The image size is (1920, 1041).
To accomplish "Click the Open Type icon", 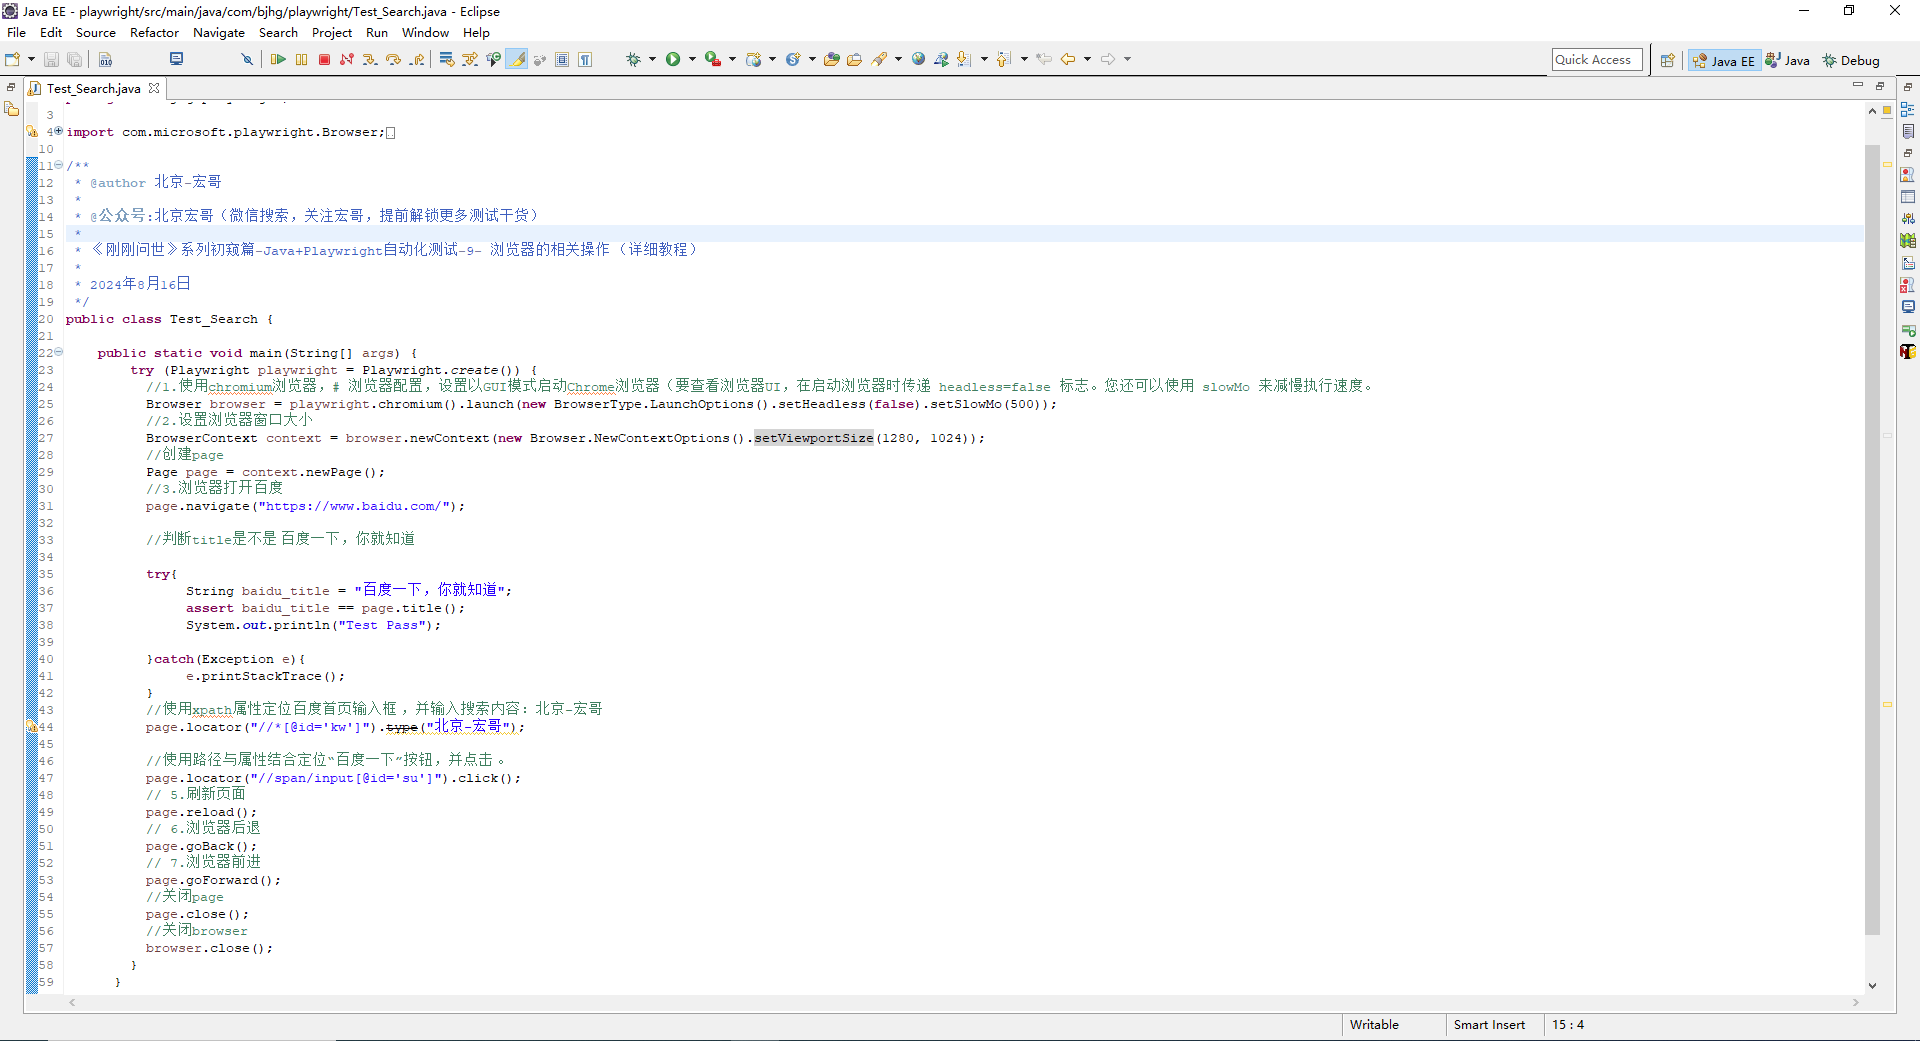I will click(831, 60).
